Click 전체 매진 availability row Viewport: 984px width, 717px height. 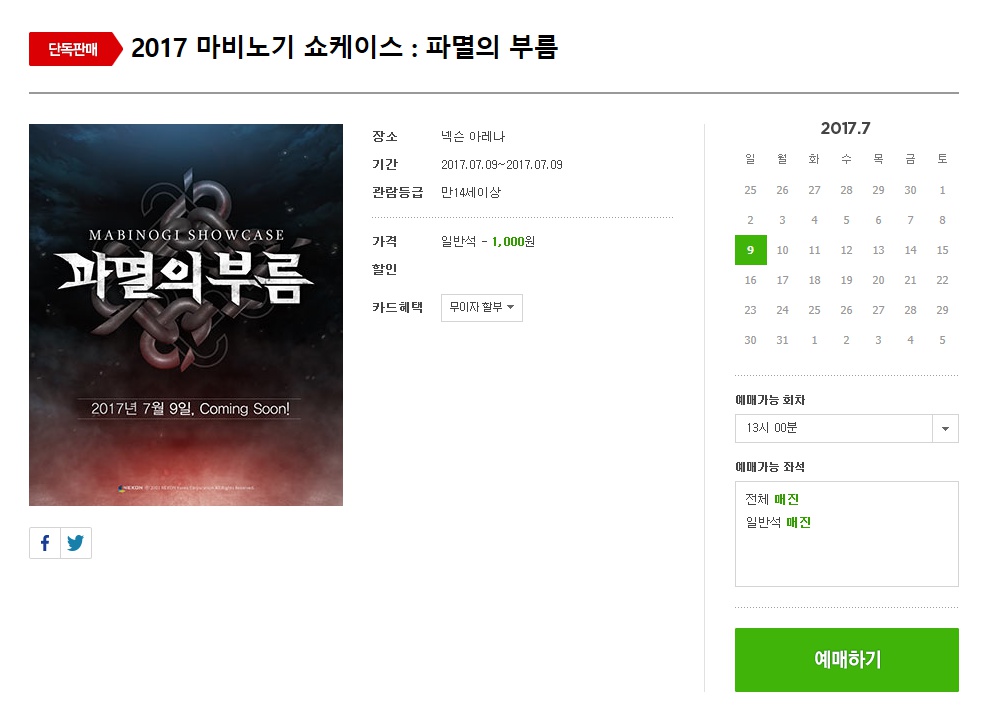pyautogui.click(x=772, y=499)
